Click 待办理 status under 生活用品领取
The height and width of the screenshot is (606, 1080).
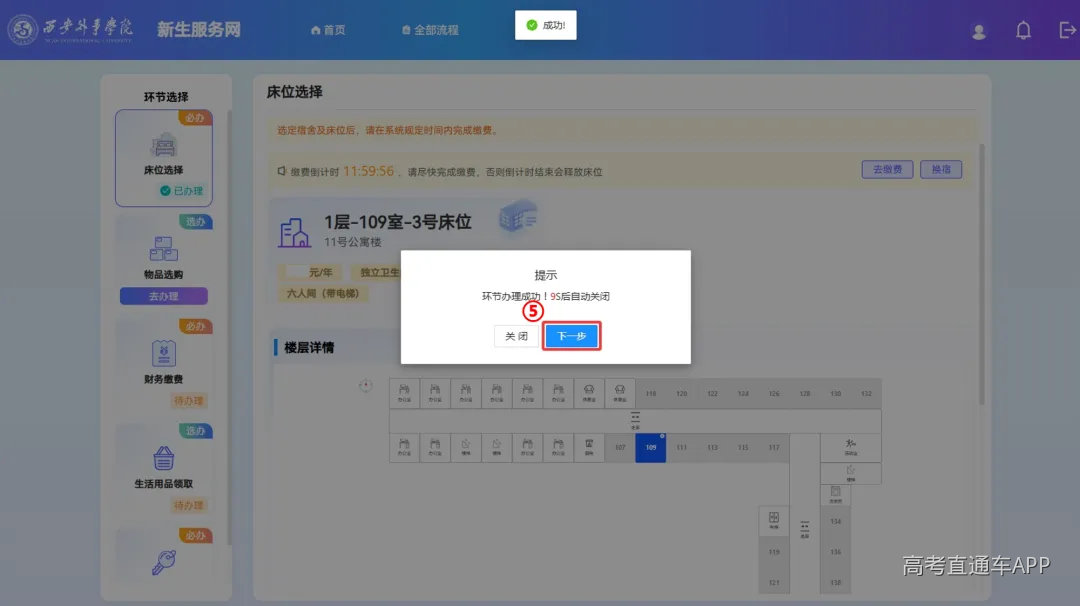coord(188,505)
